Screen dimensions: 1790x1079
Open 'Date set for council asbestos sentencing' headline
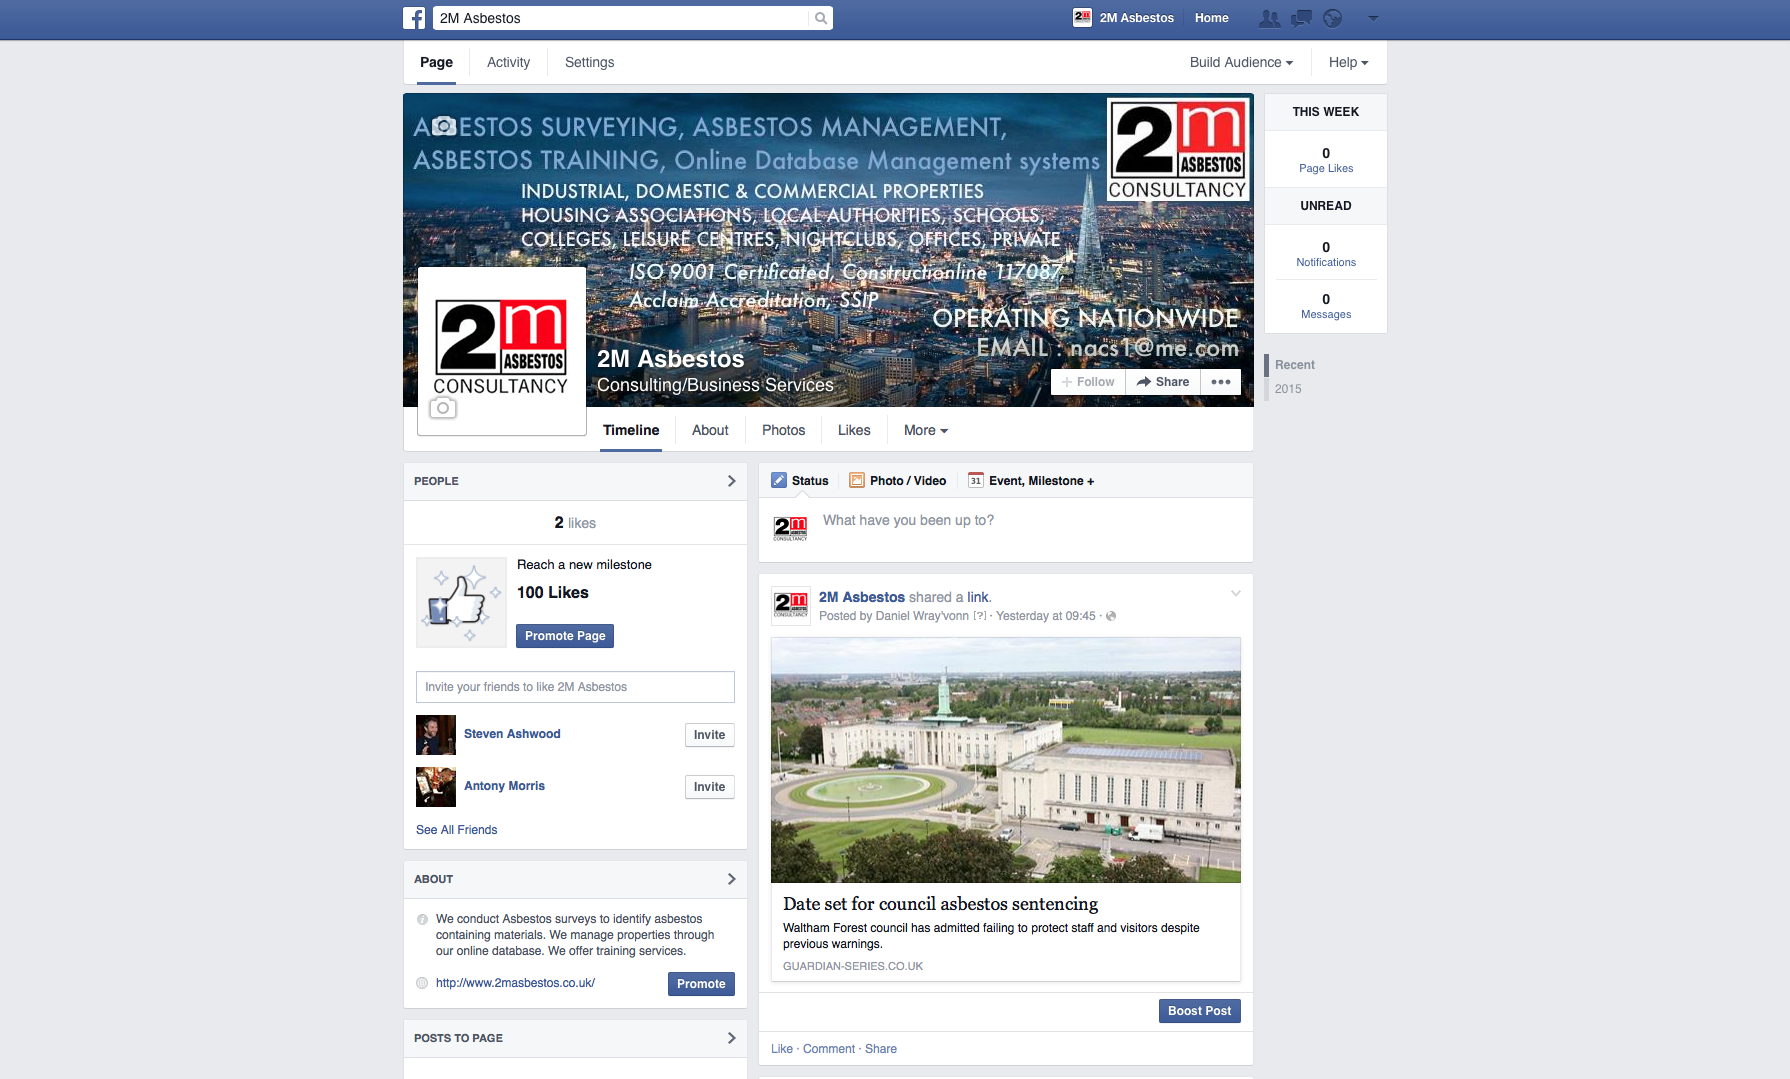click(940, 904)
